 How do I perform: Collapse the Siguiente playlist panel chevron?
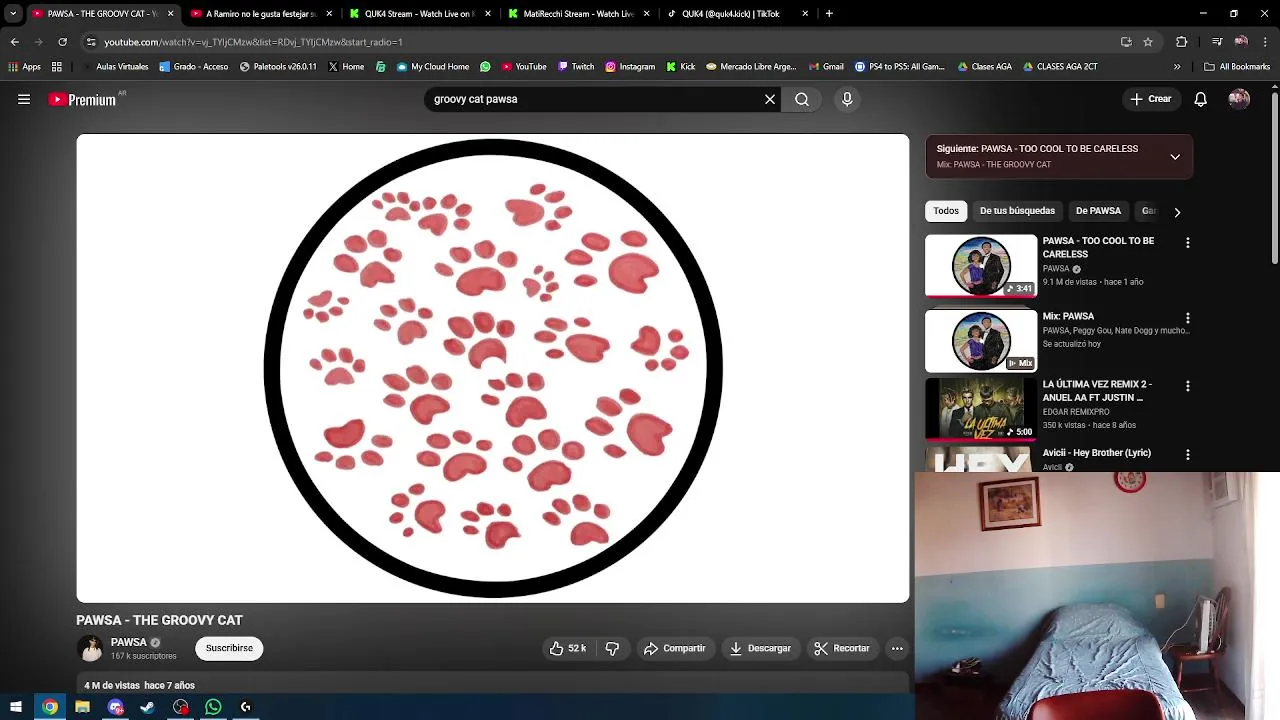pos(1175,157)
